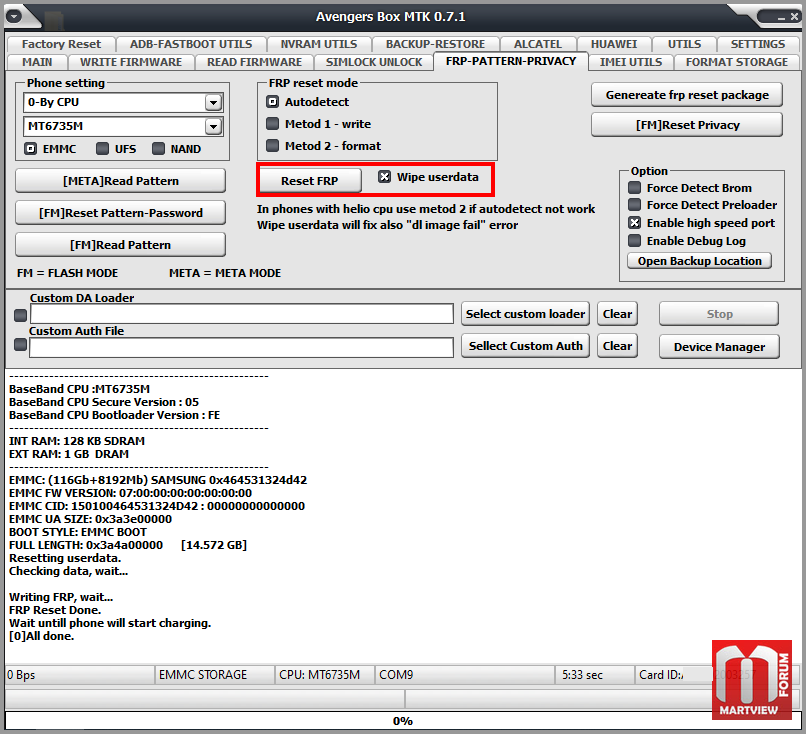Click [META]Read Pattern button
The width and height of the screenshot is (806, 734).
click(121, 181)
